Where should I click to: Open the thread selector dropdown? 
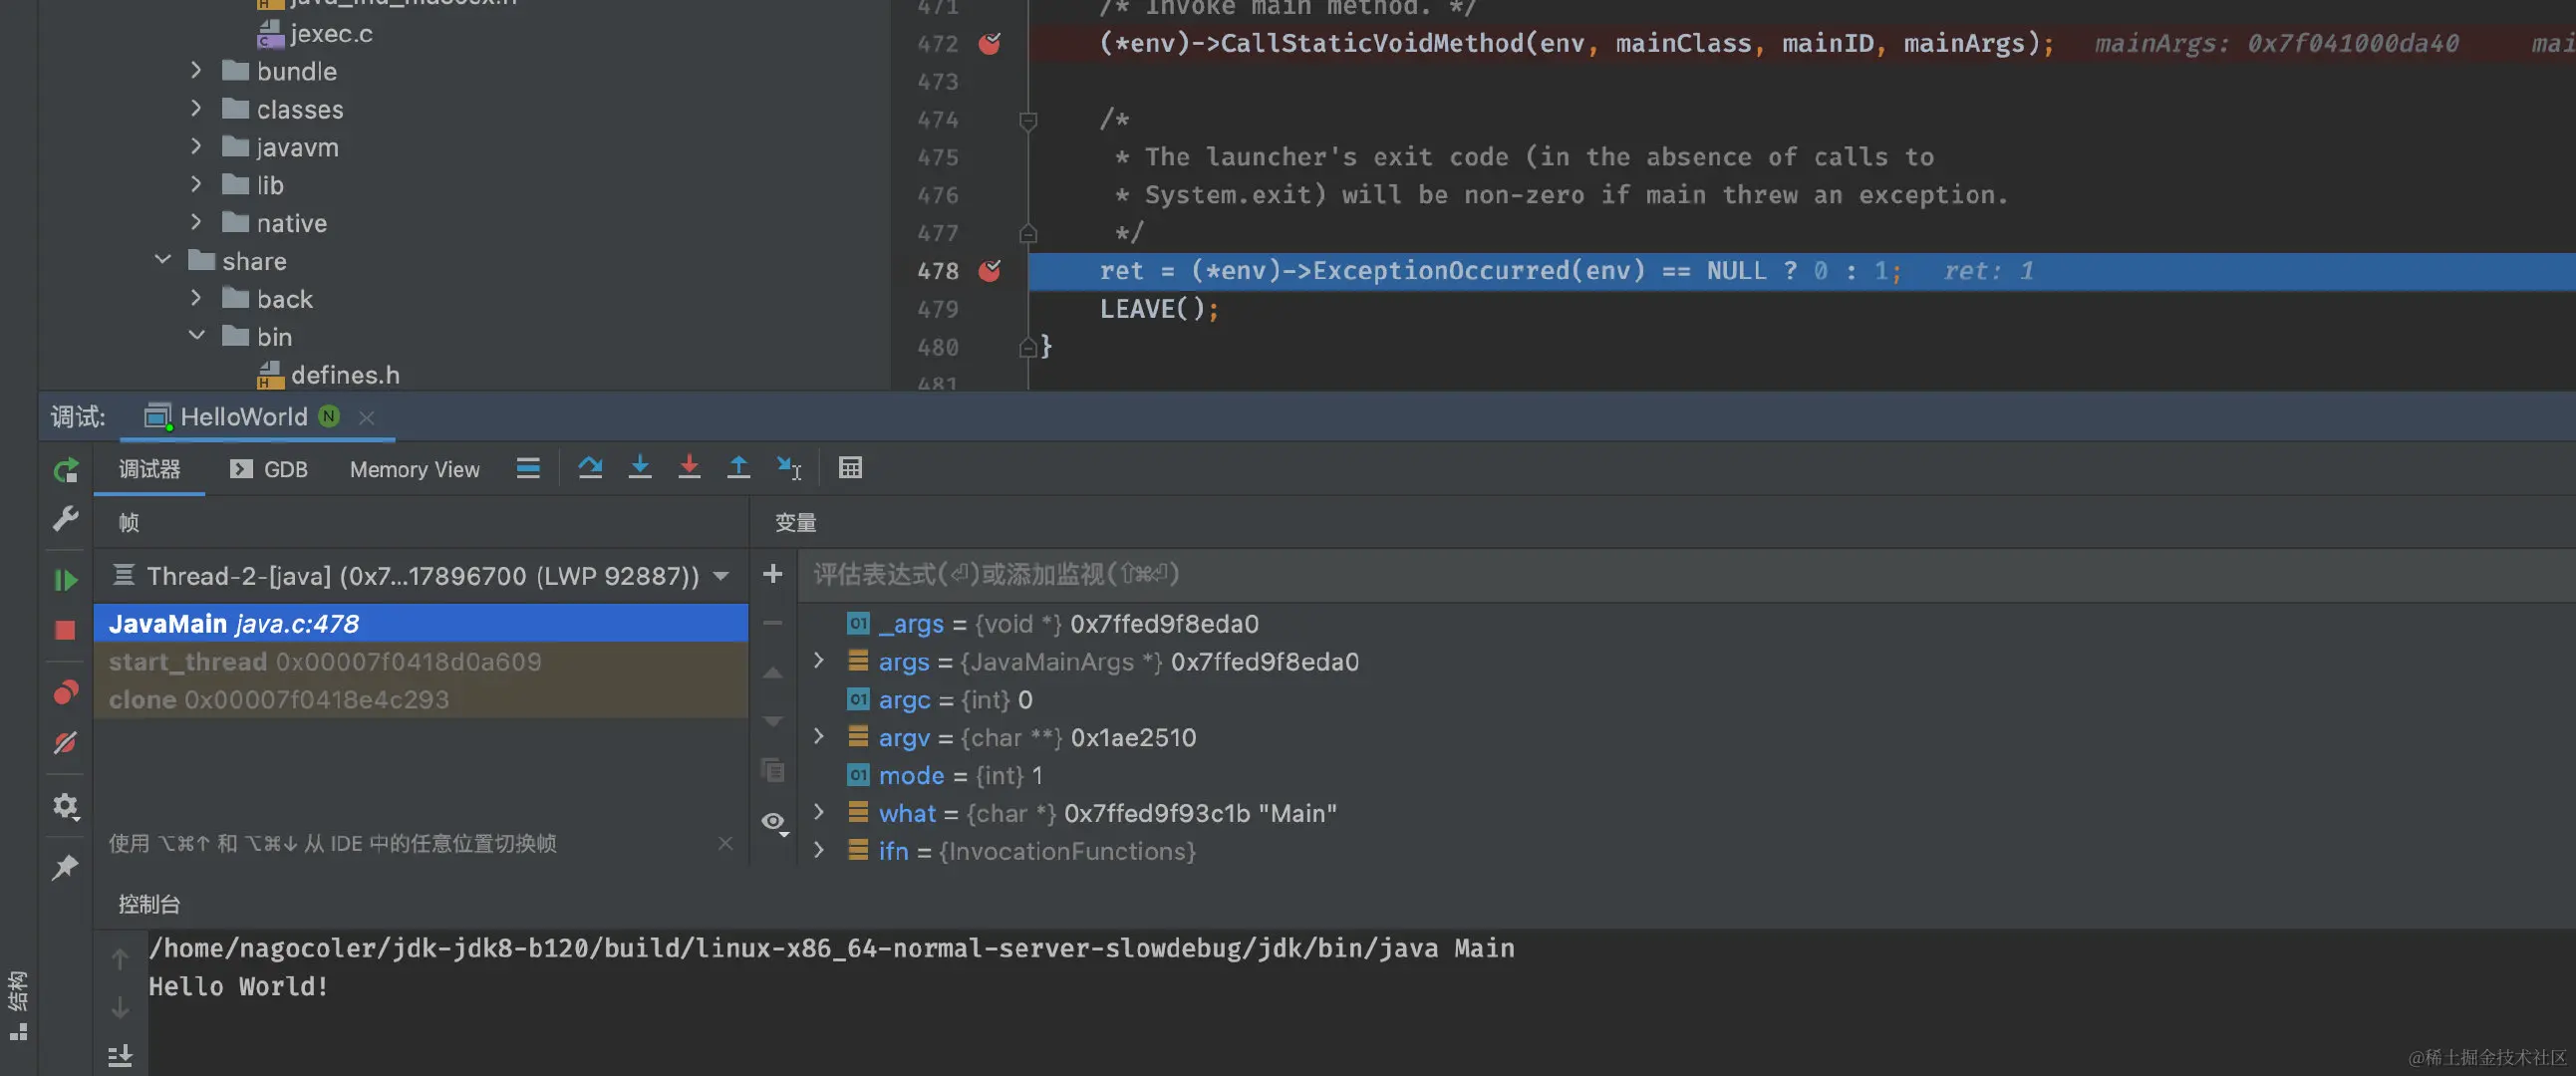coord(721,577)
